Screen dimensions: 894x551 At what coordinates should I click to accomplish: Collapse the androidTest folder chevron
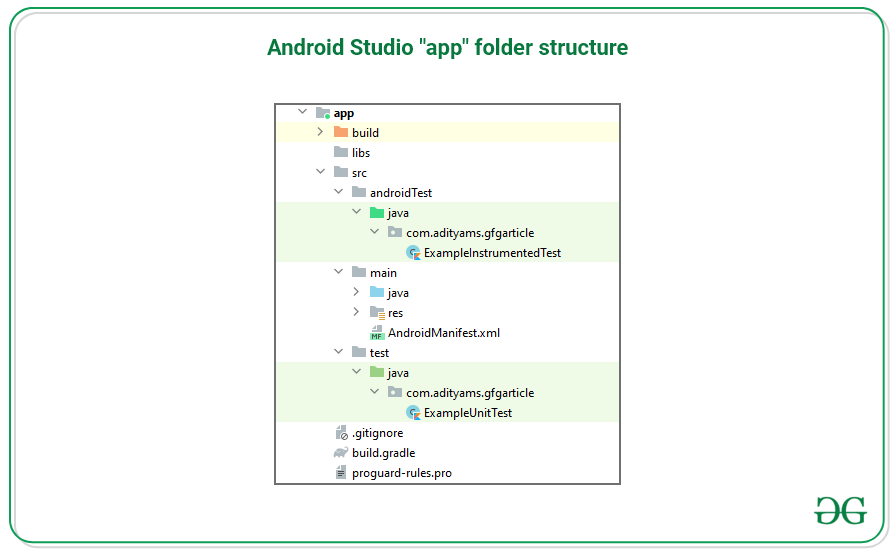(x=338, y=192)
